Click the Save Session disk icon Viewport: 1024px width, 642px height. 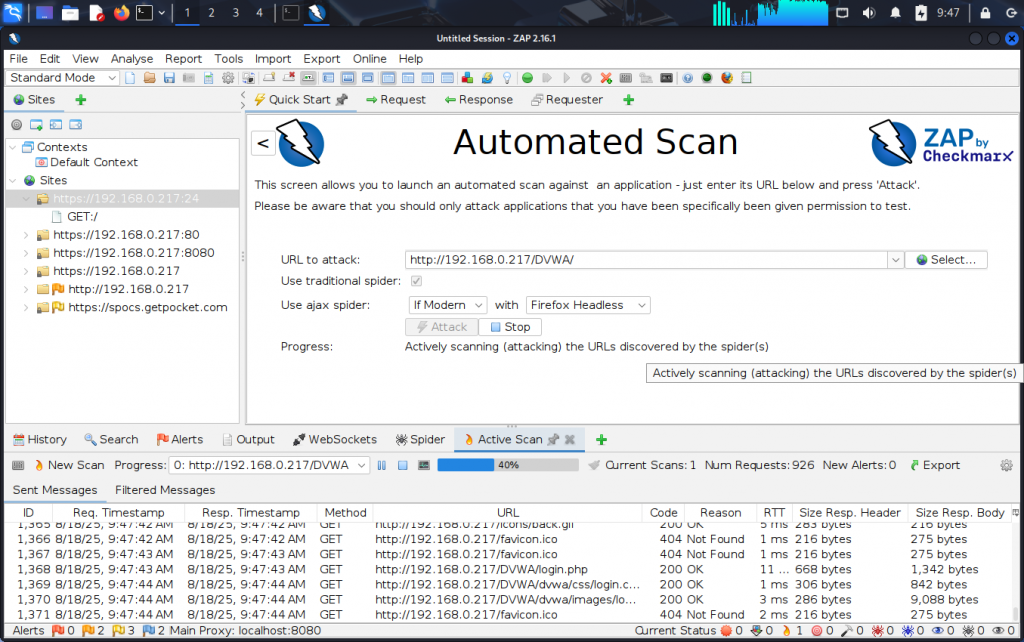[169, 78]
